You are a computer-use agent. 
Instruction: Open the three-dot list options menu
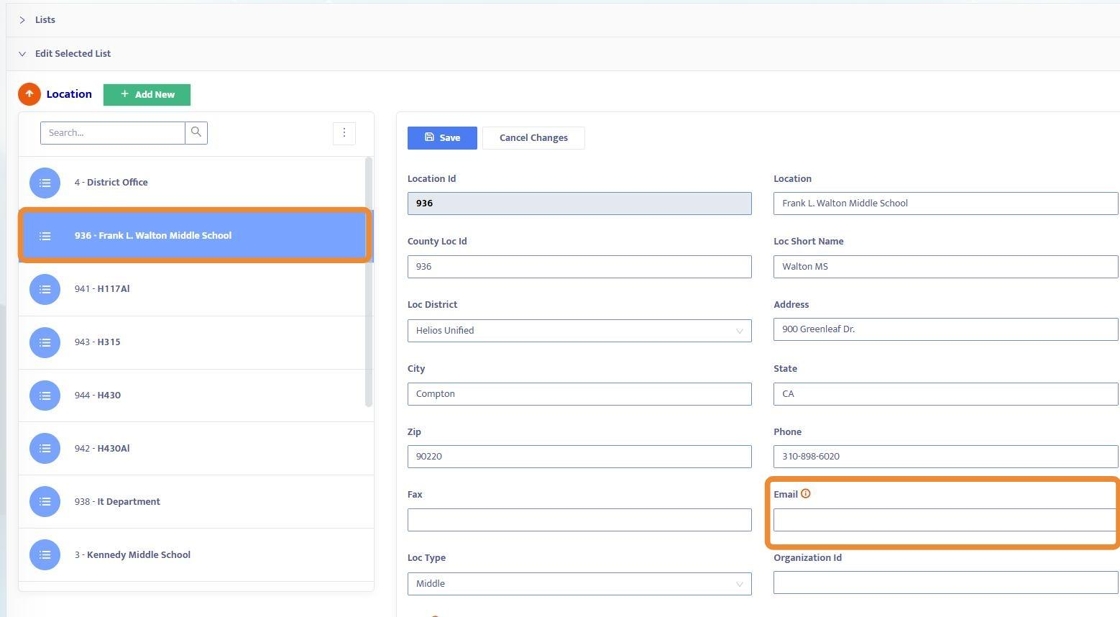click(x=344, y=133)
